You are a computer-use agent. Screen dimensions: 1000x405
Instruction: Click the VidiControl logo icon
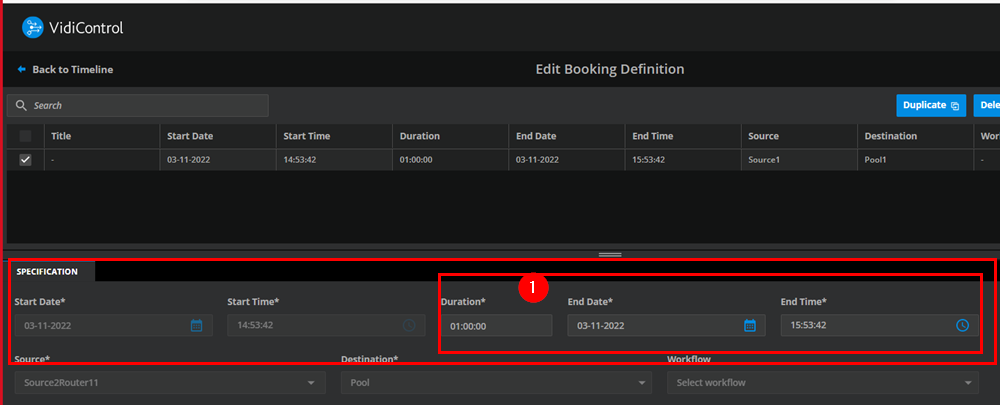pyautogui.click(x=33, y=28)
